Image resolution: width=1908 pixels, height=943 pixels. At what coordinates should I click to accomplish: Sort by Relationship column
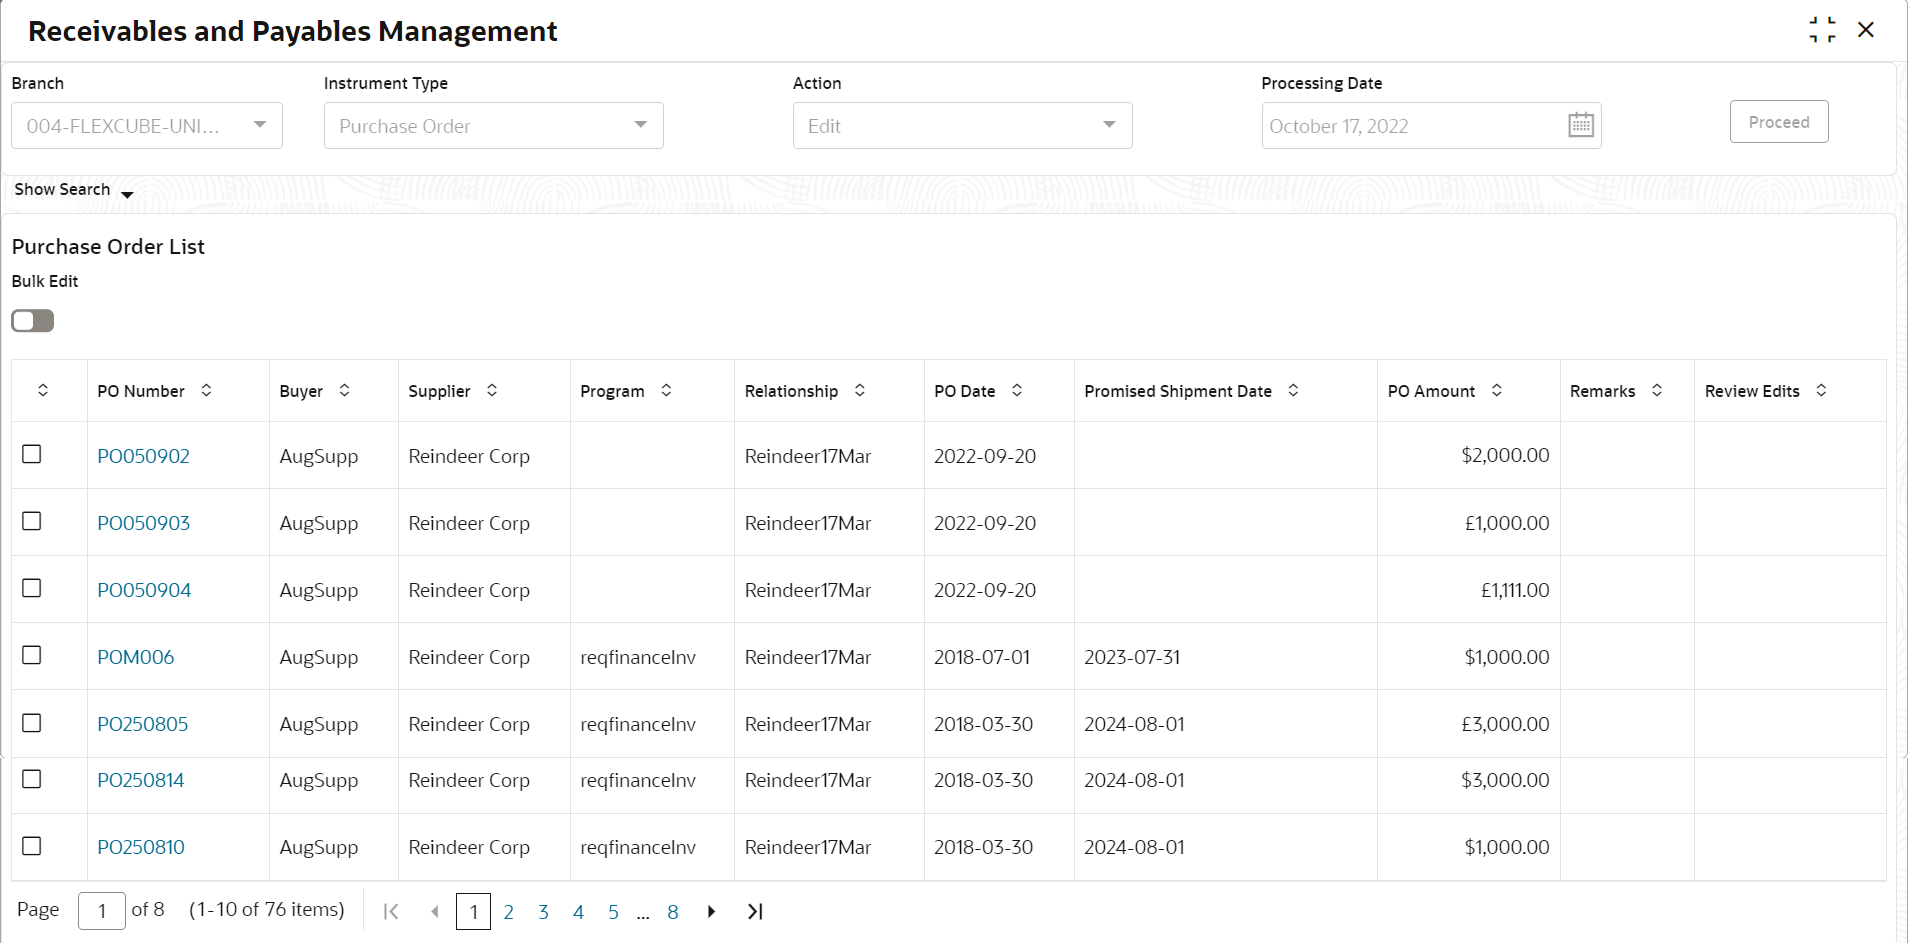click(860, 390)
